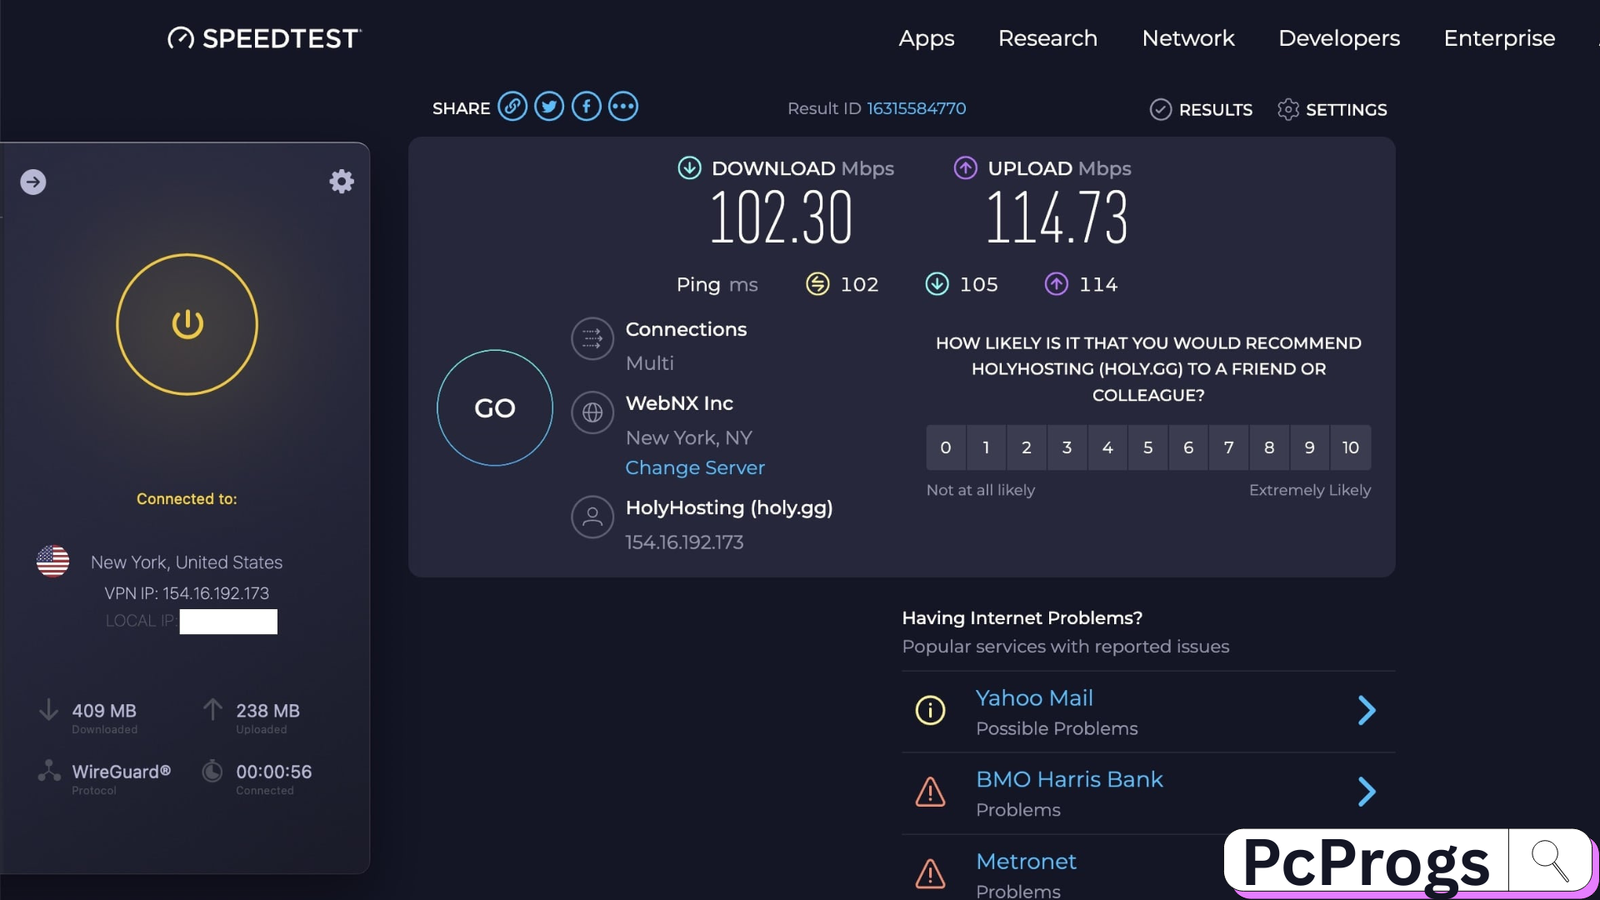Open the Research menu
The width and height of the screenshot is (1600, 900).
click(1048, 38)
